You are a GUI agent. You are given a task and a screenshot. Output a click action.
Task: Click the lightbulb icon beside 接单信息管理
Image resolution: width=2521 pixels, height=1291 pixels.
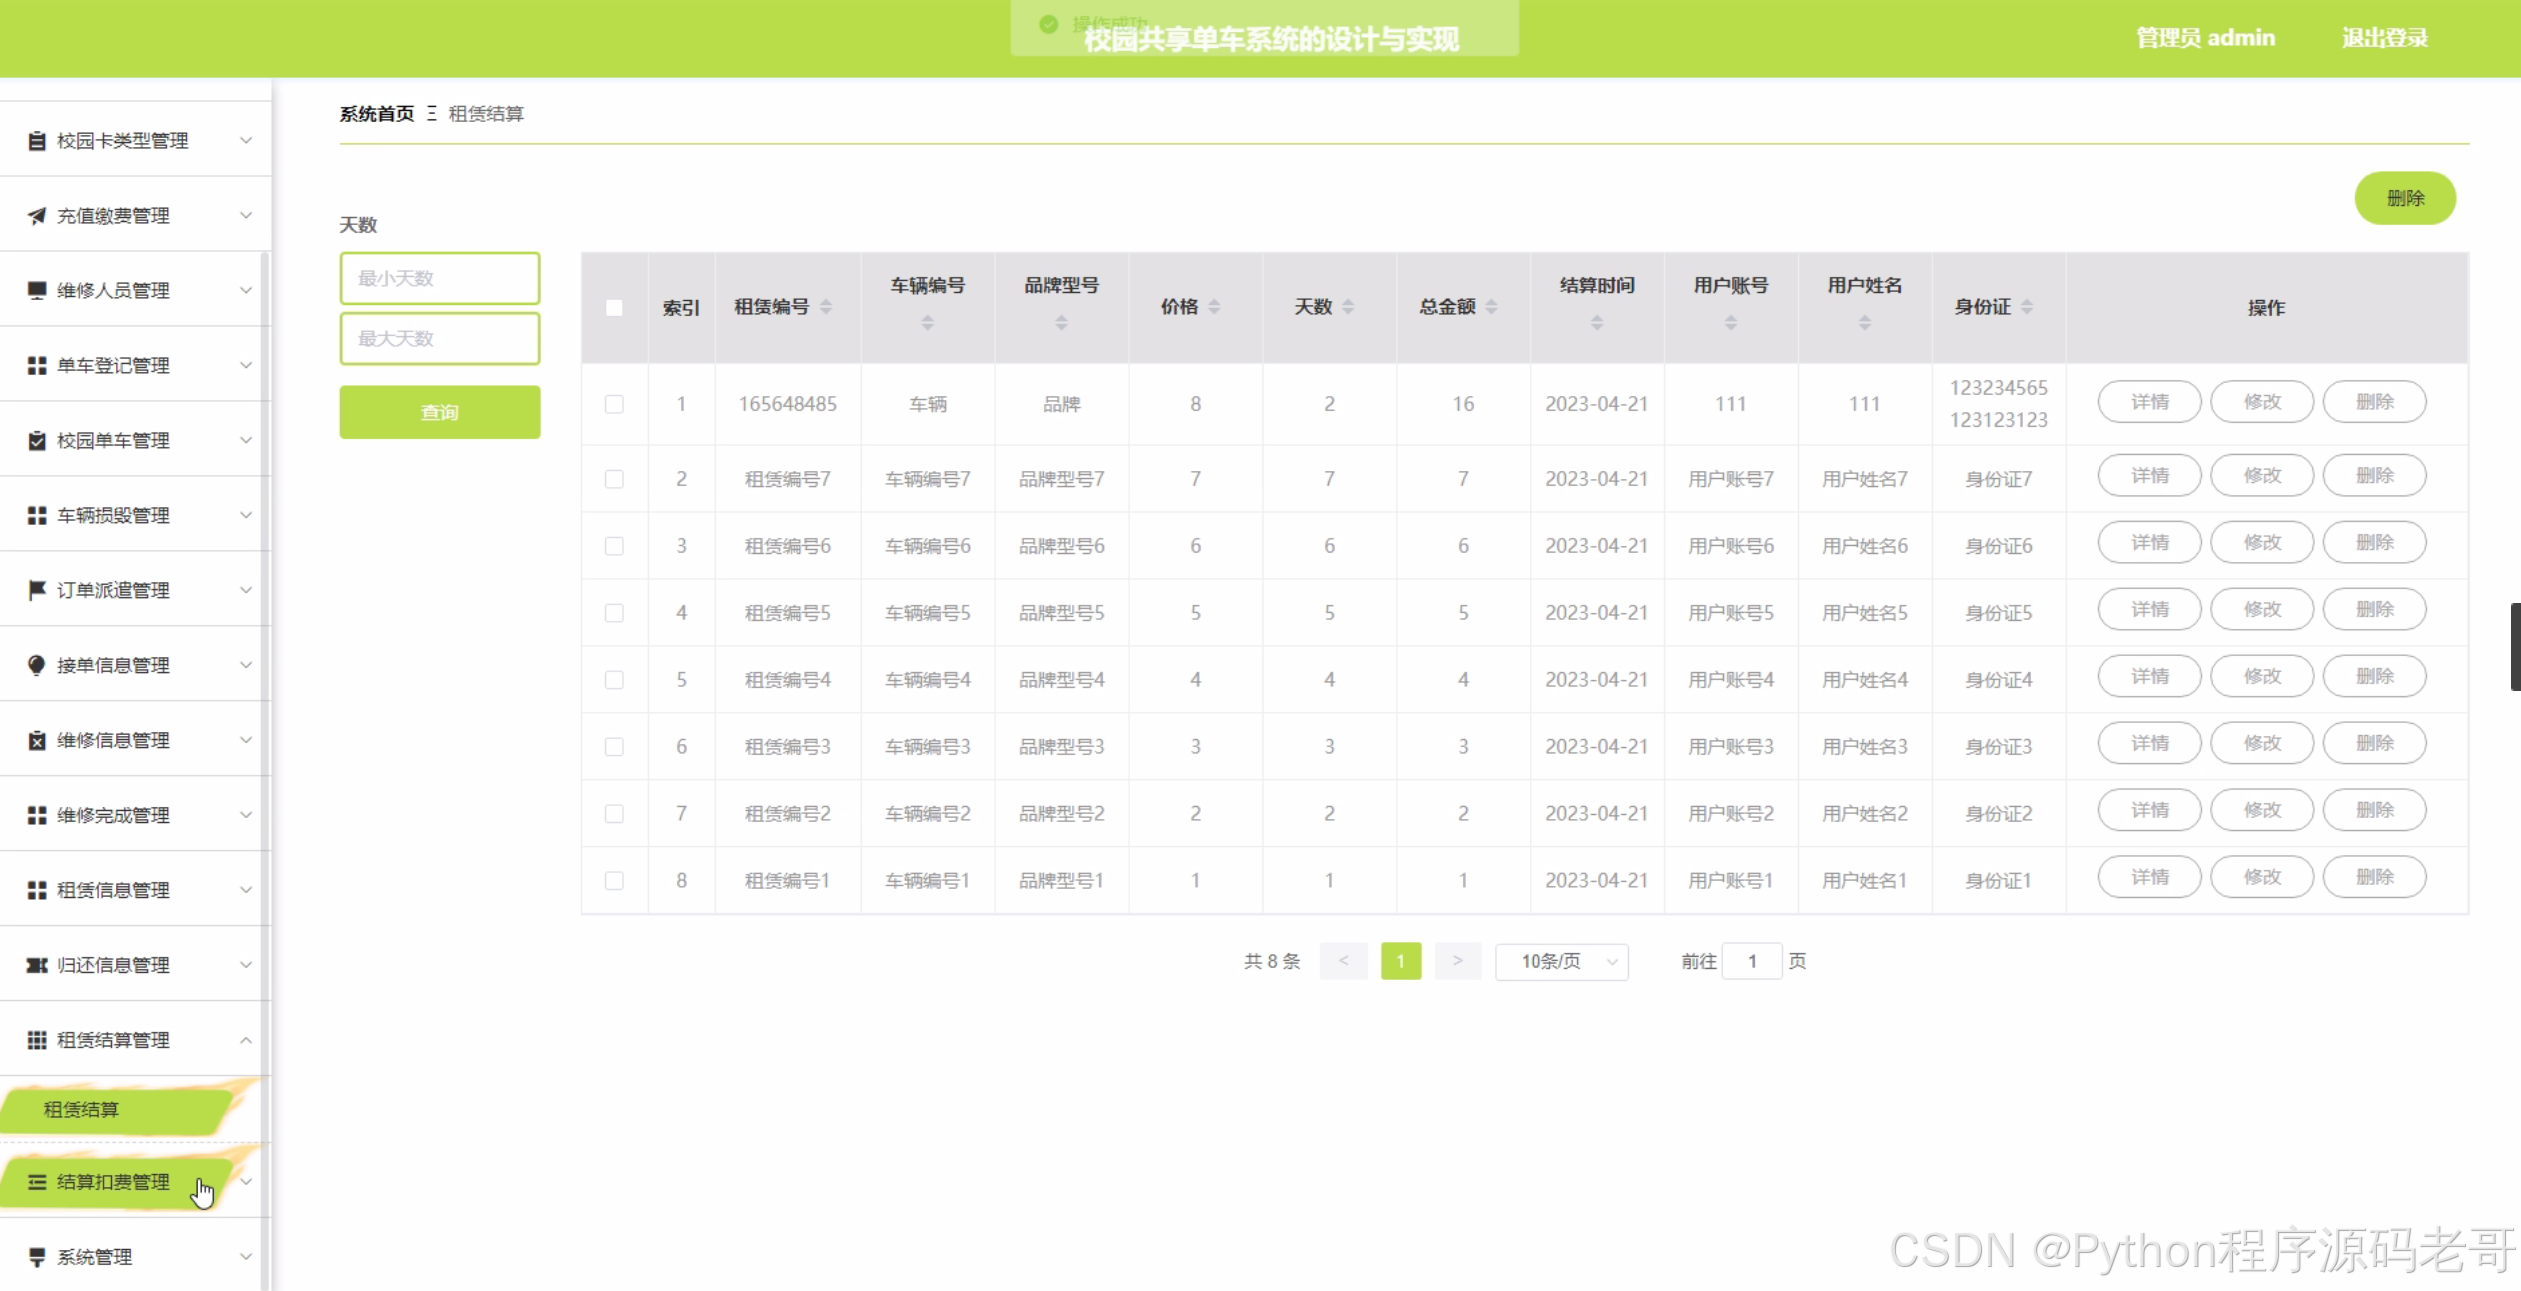[x=37, y=665]
